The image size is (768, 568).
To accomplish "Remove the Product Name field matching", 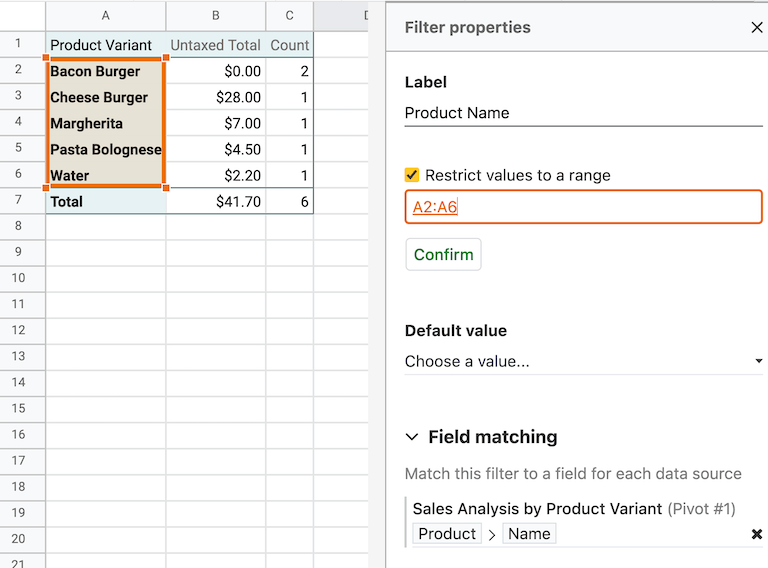I will pos(756,535).
